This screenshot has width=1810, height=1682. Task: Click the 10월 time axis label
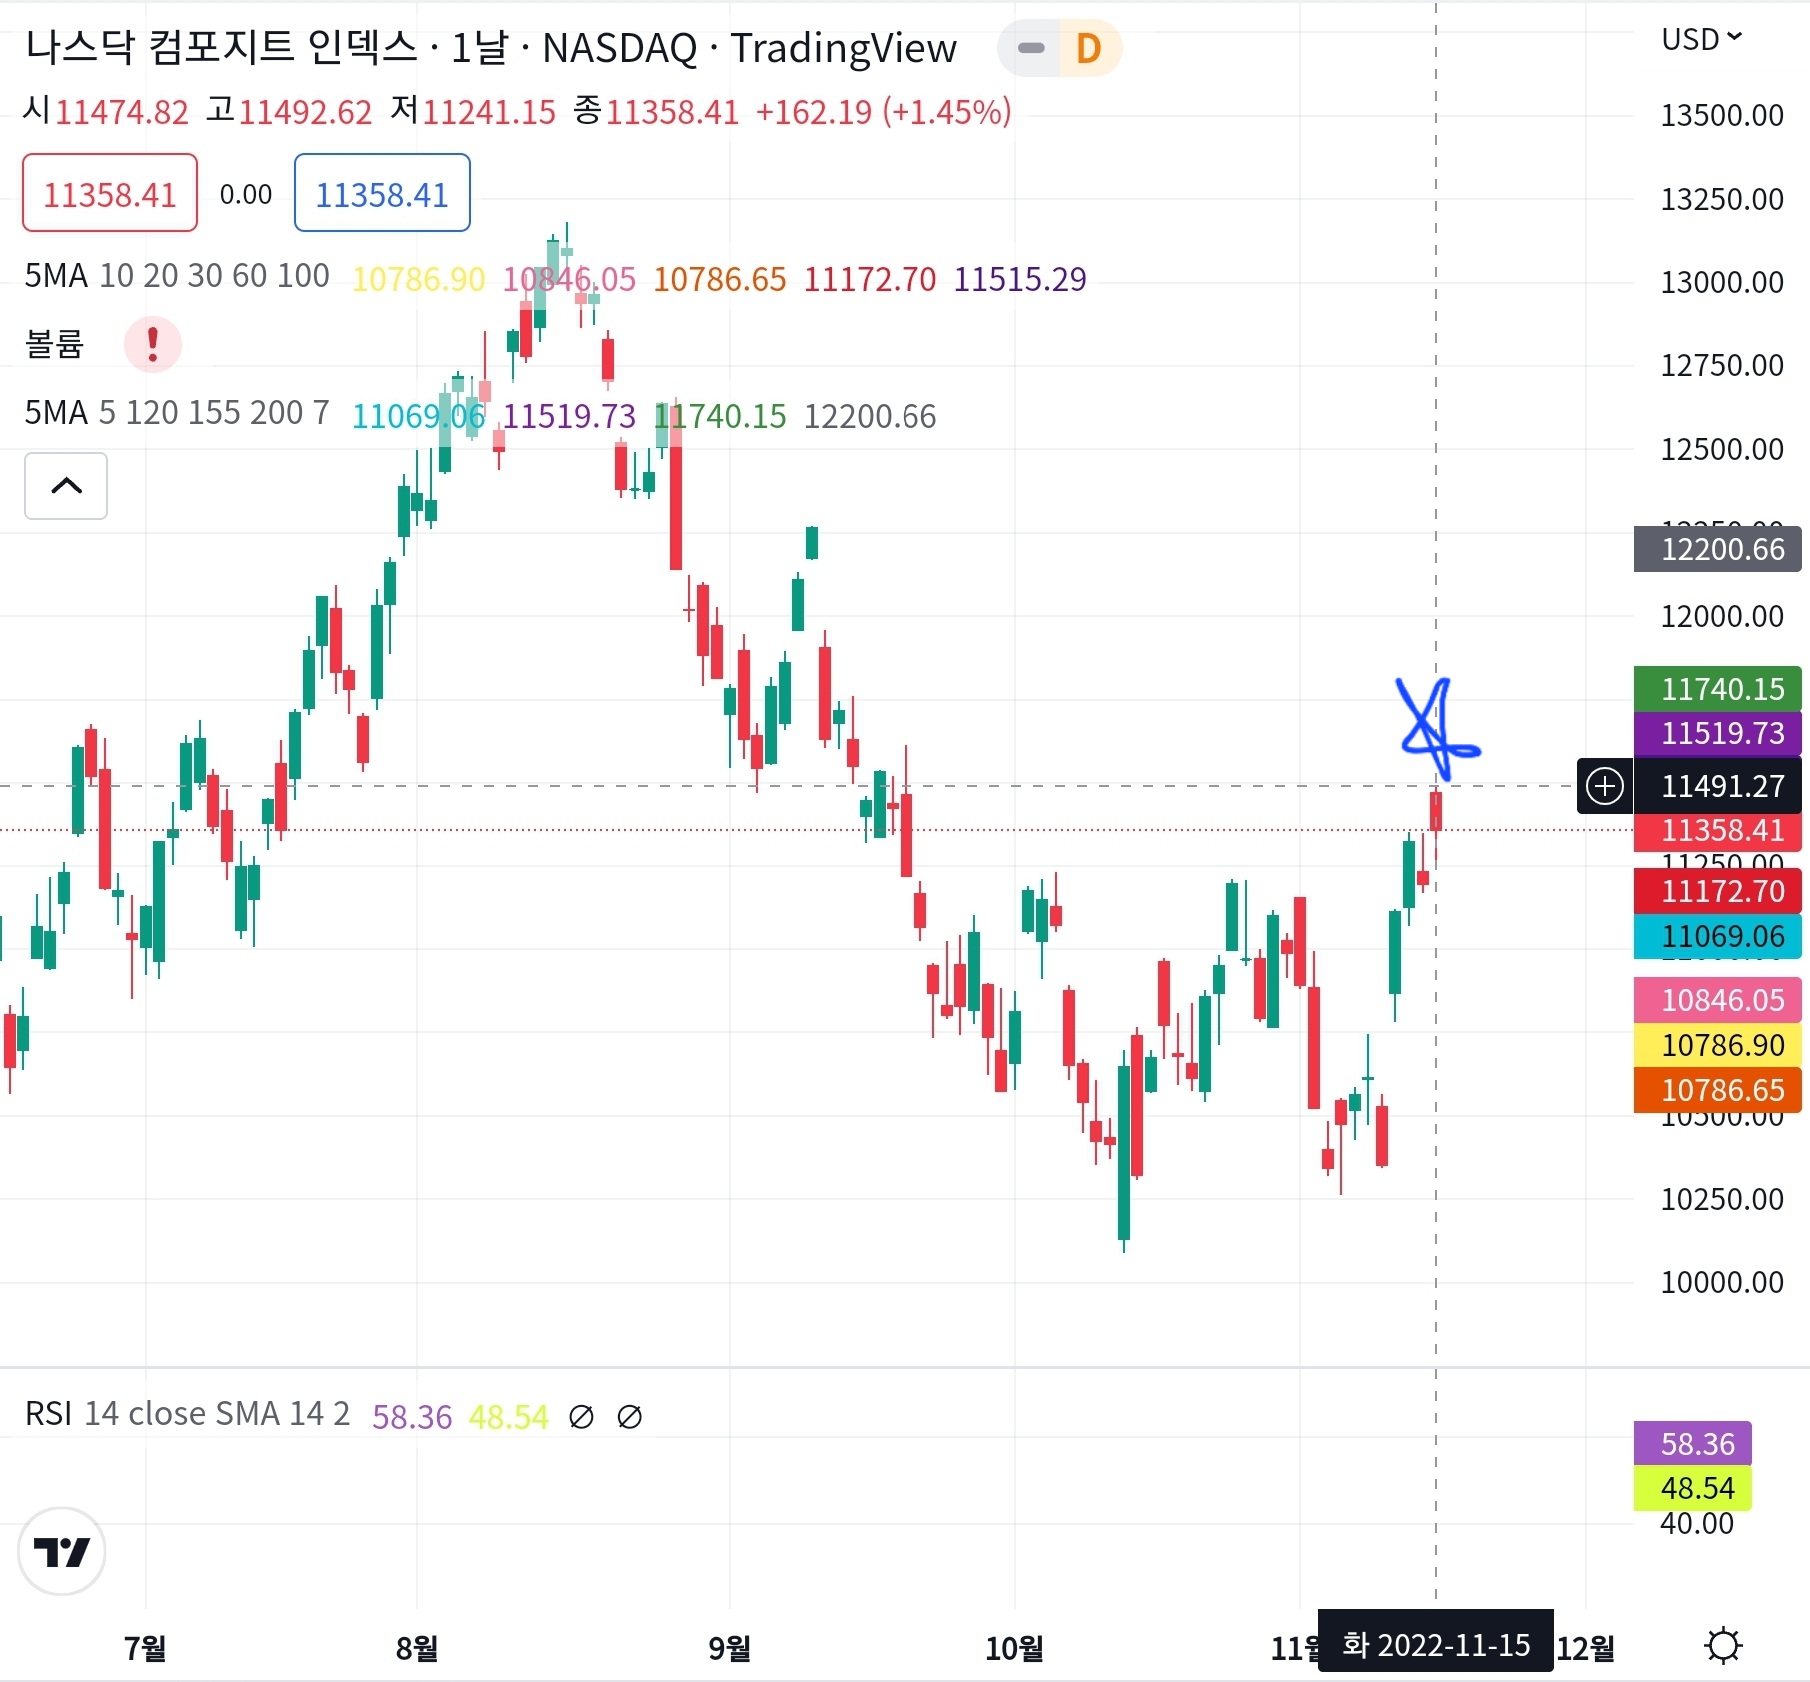(1014, 1648)
